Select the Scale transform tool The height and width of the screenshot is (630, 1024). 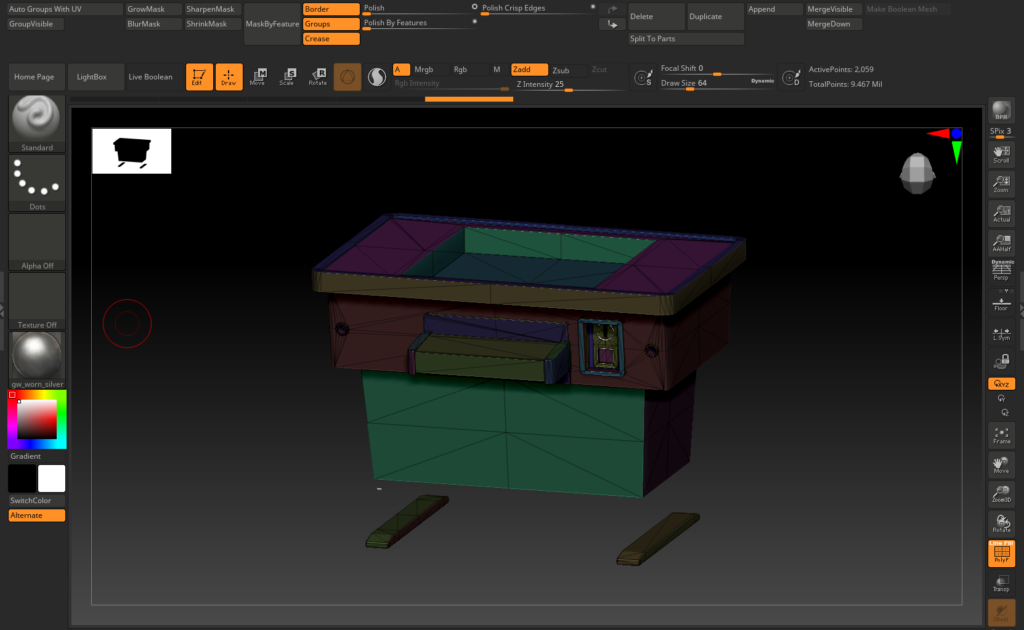(x=288, y=77)
